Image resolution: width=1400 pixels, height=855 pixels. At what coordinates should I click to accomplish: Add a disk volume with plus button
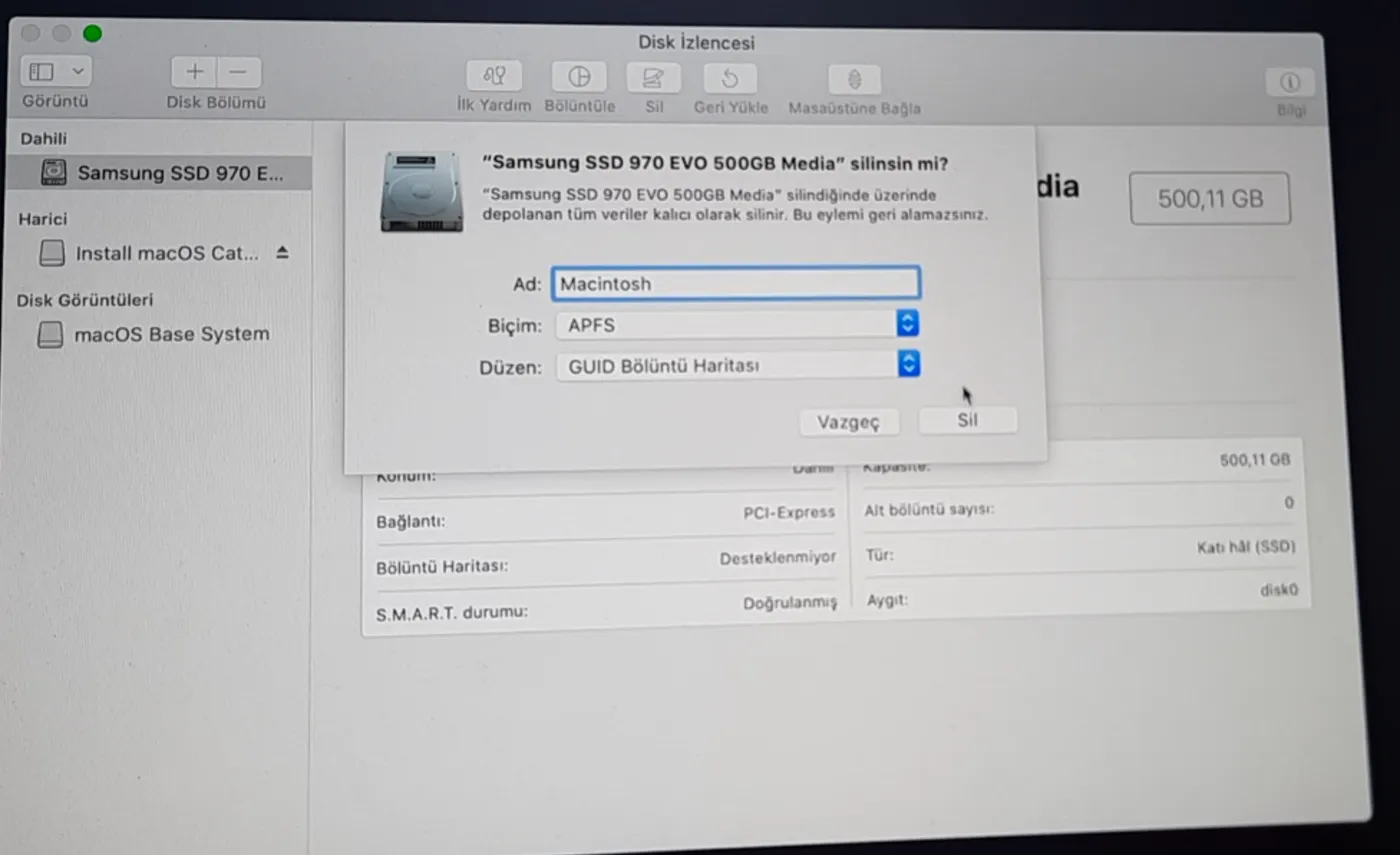coord(194,72)
